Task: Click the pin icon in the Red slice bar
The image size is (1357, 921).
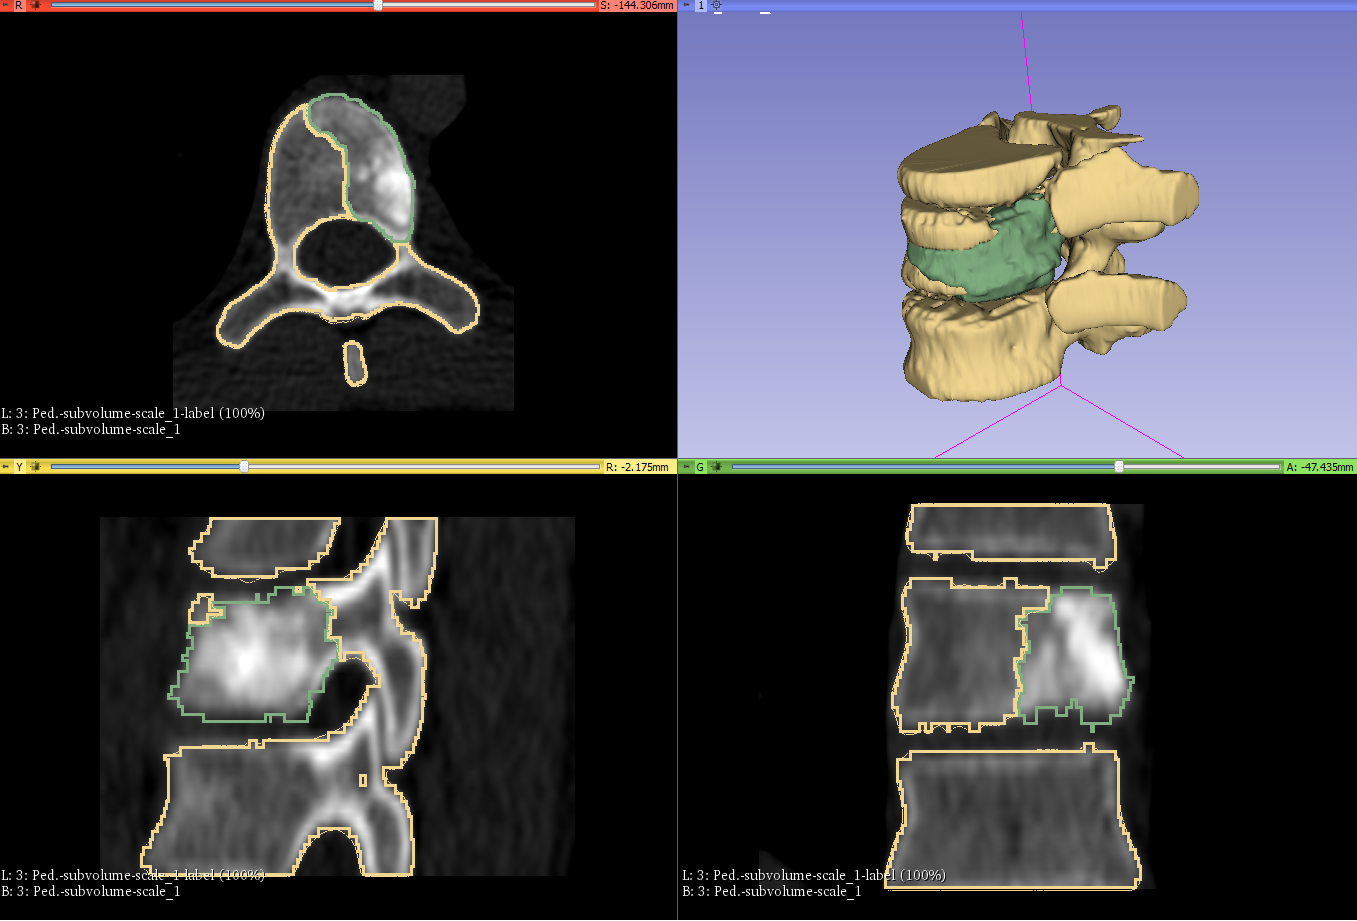Action: point(6,6)
